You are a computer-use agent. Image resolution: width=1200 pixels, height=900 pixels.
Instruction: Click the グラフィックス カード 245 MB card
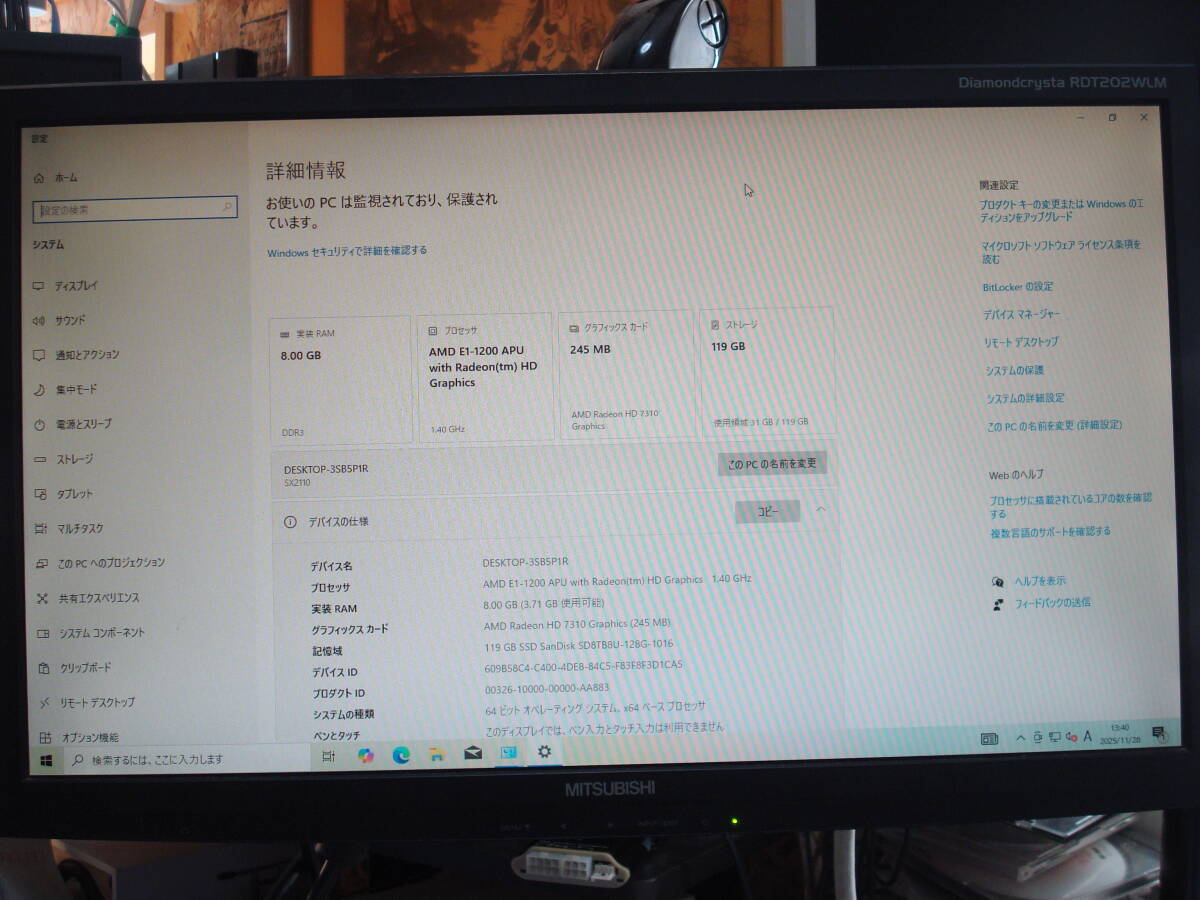click(x=627, y=374)
